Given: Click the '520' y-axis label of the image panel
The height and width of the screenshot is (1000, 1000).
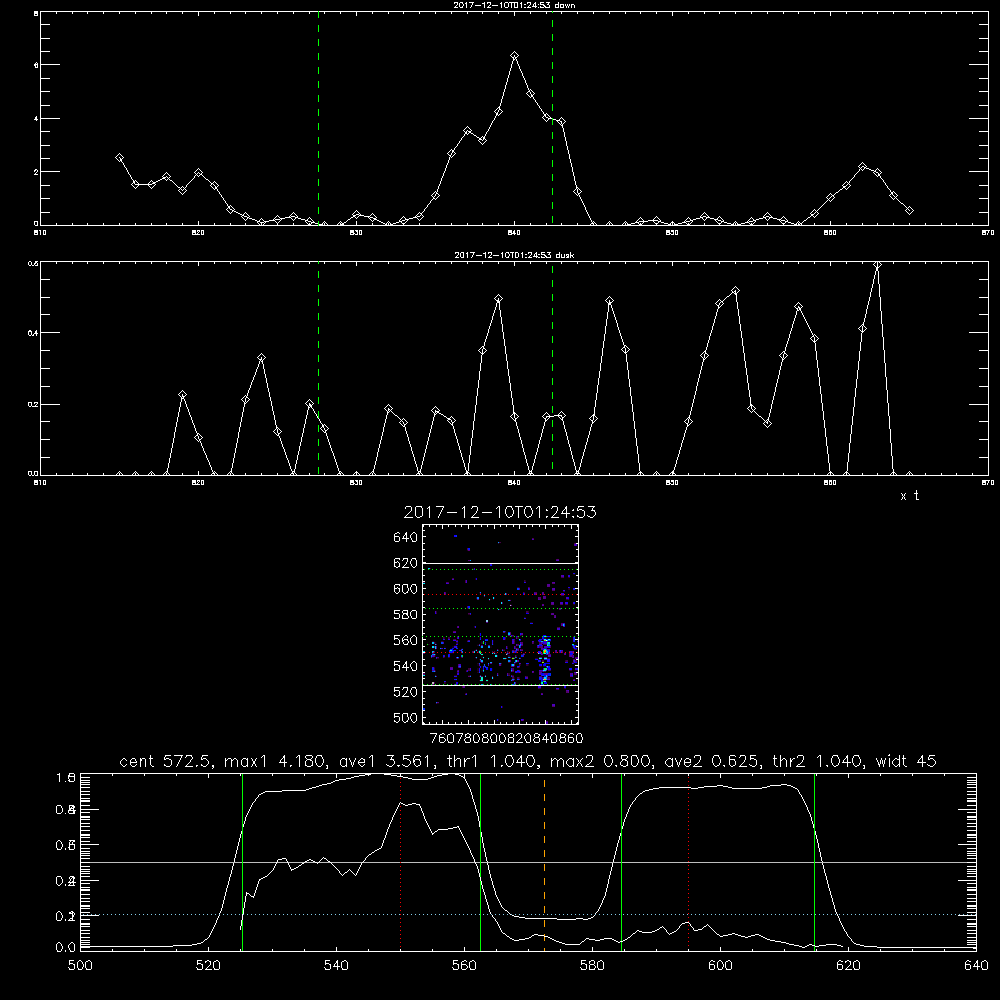Looking at the screenshot, I should (406, 692).
